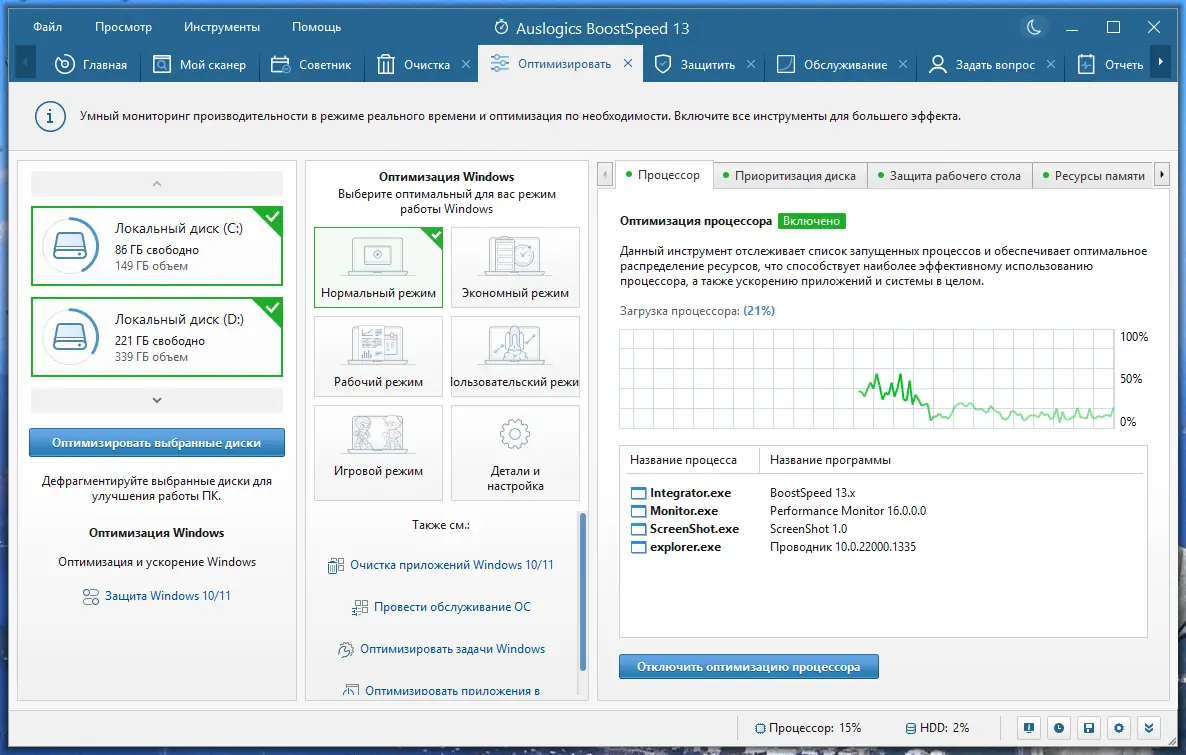Image resolution: width=1186 pixels, height=755 pixels.
Task: Open Защита рабочего стола sub-tab
Action: (949, 176)
